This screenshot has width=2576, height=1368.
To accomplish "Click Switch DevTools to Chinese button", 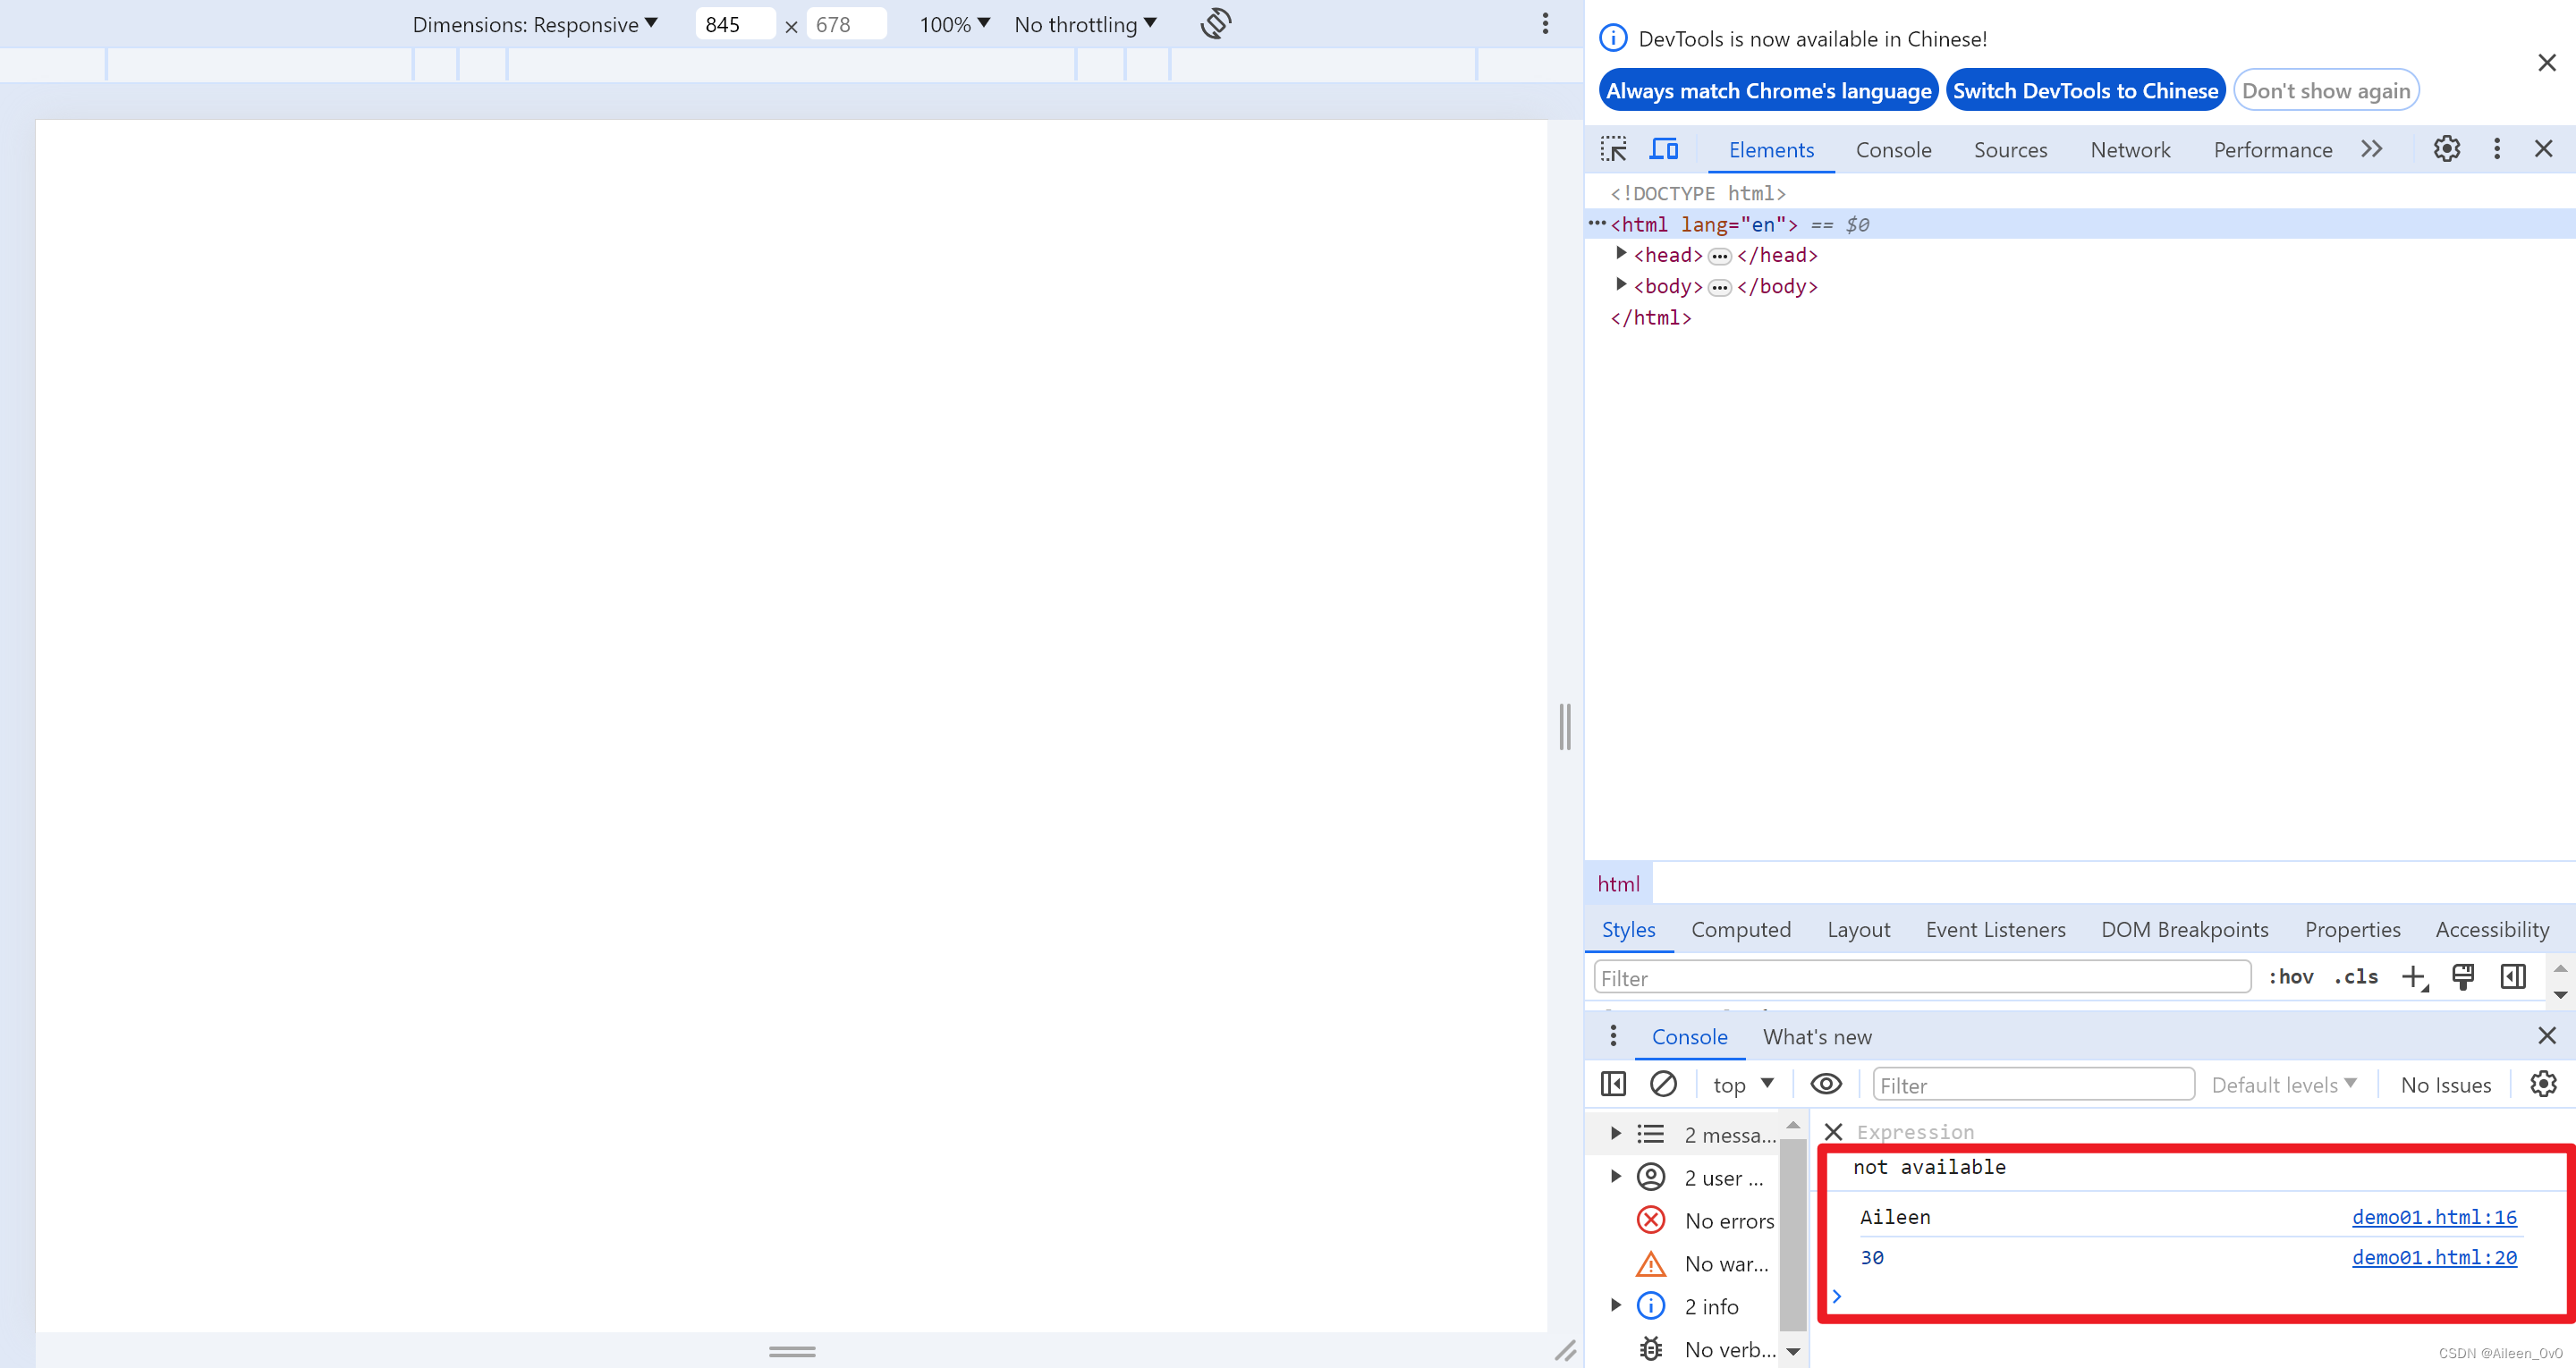I will pyautogui.click(x=2085, y=90).
